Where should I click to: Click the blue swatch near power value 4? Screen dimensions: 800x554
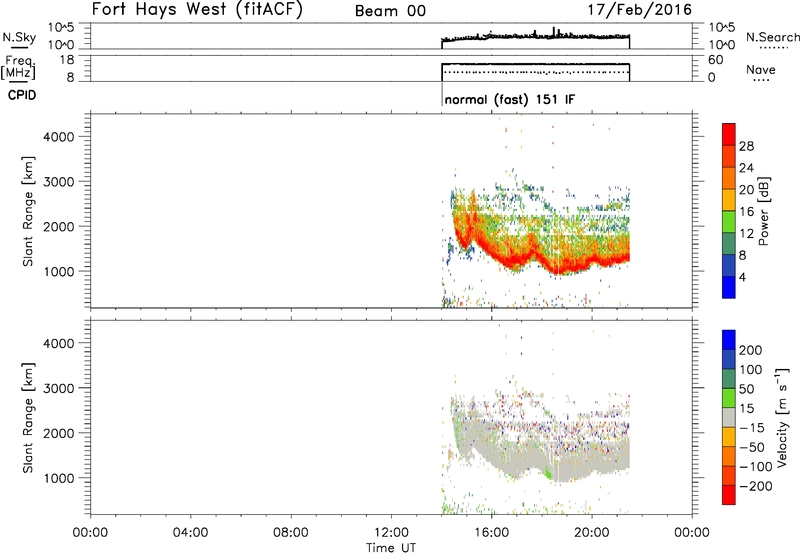coord(729,287)
